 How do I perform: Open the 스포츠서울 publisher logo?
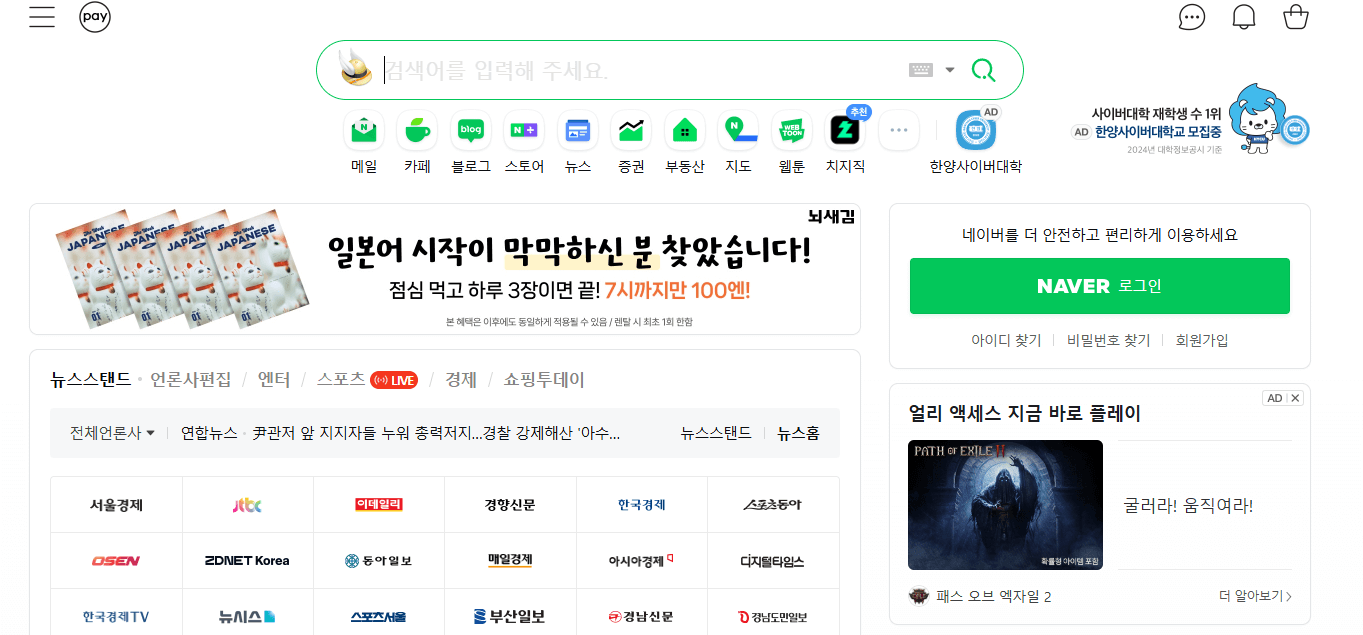pyautogui.click(x=379, y=616)
